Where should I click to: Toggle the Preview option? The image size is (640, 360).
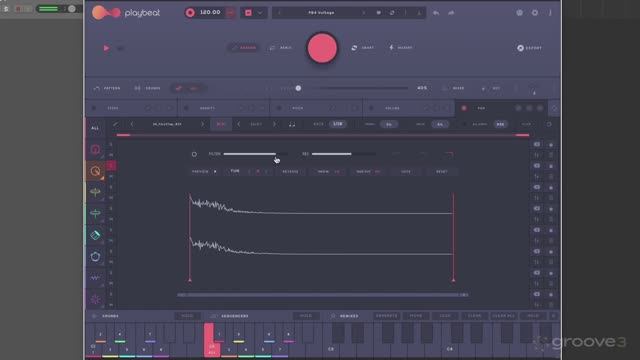tap(204, 171)
